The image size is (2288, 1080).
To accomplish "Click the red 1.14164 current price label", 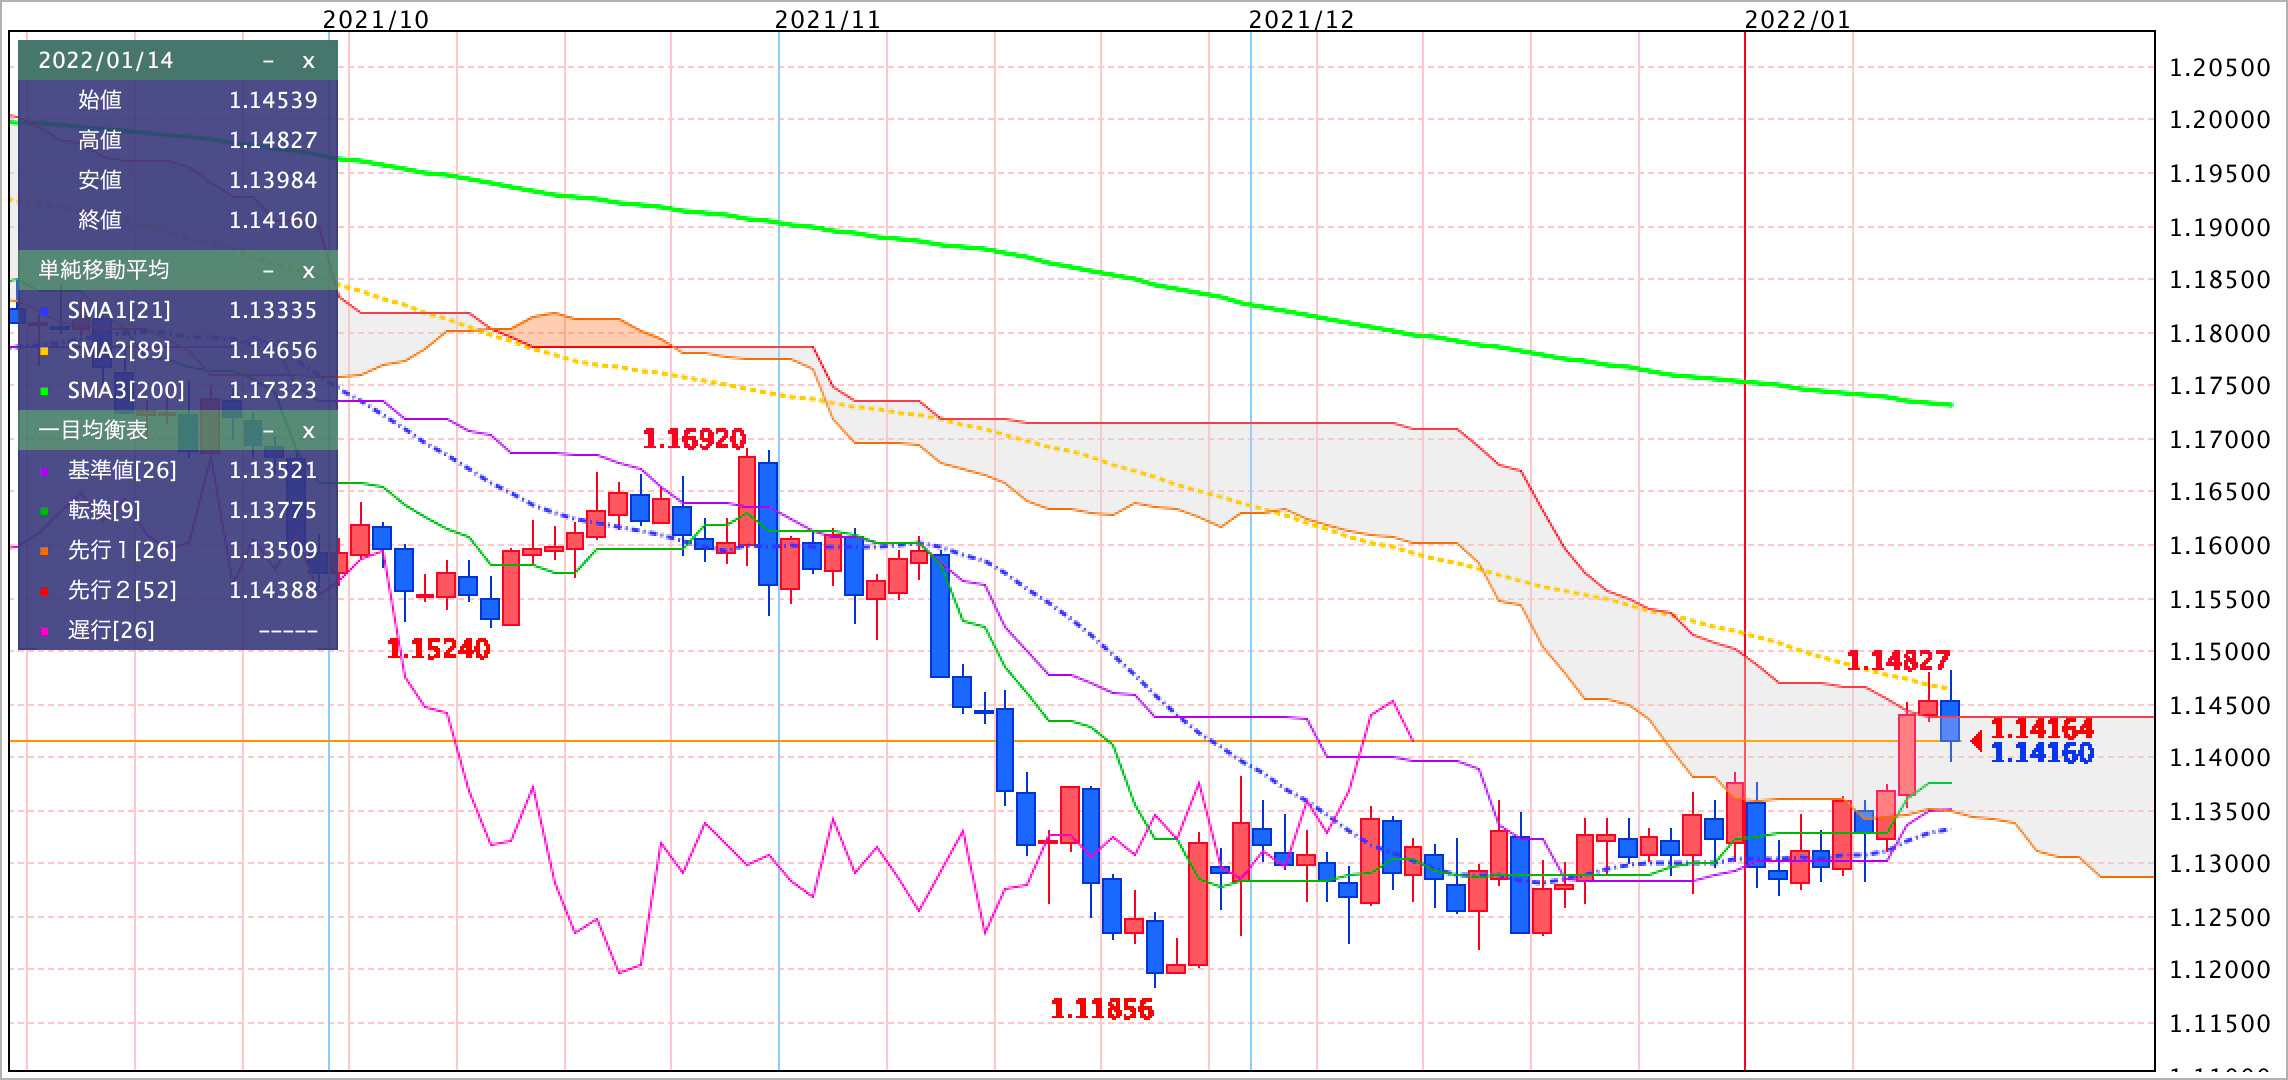I will click(2042, 728).
